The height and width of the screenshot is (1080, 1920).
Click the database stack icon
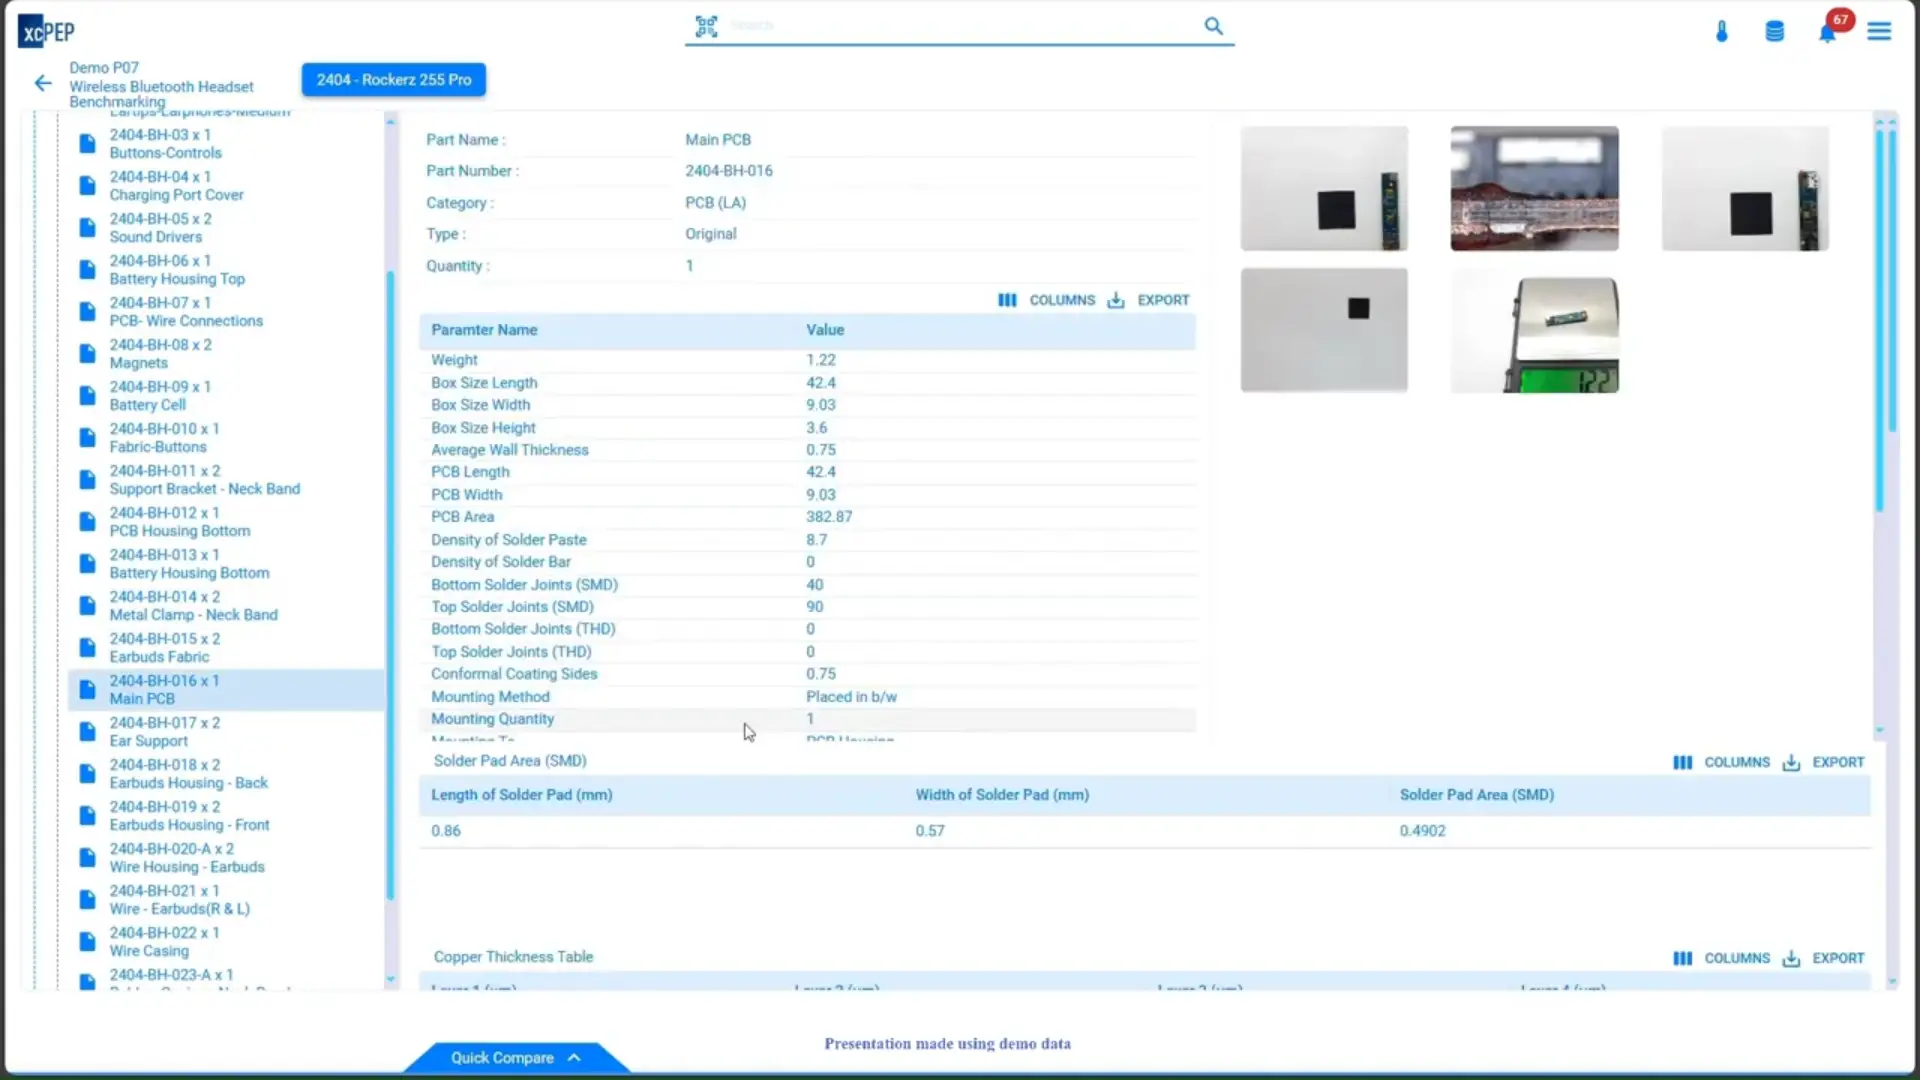pos(1774,32)
